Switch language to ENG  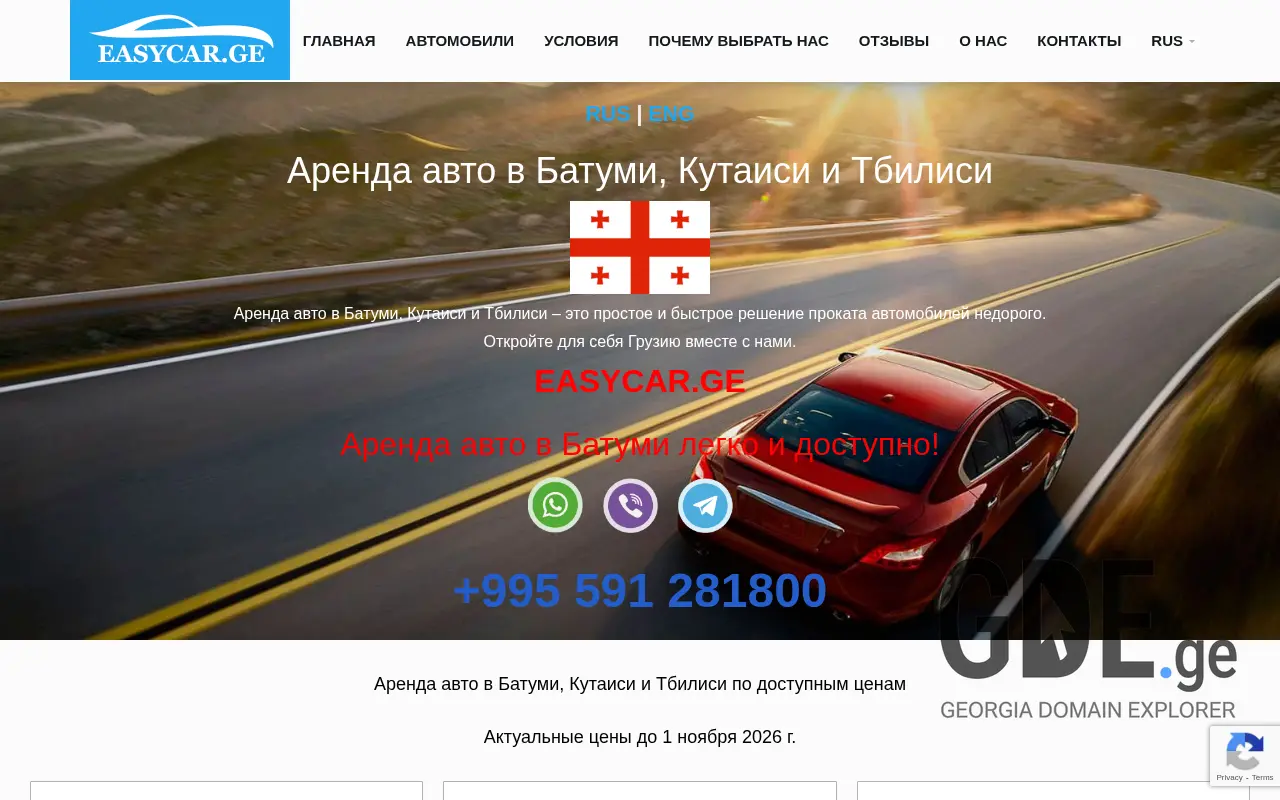click(671, 114)
